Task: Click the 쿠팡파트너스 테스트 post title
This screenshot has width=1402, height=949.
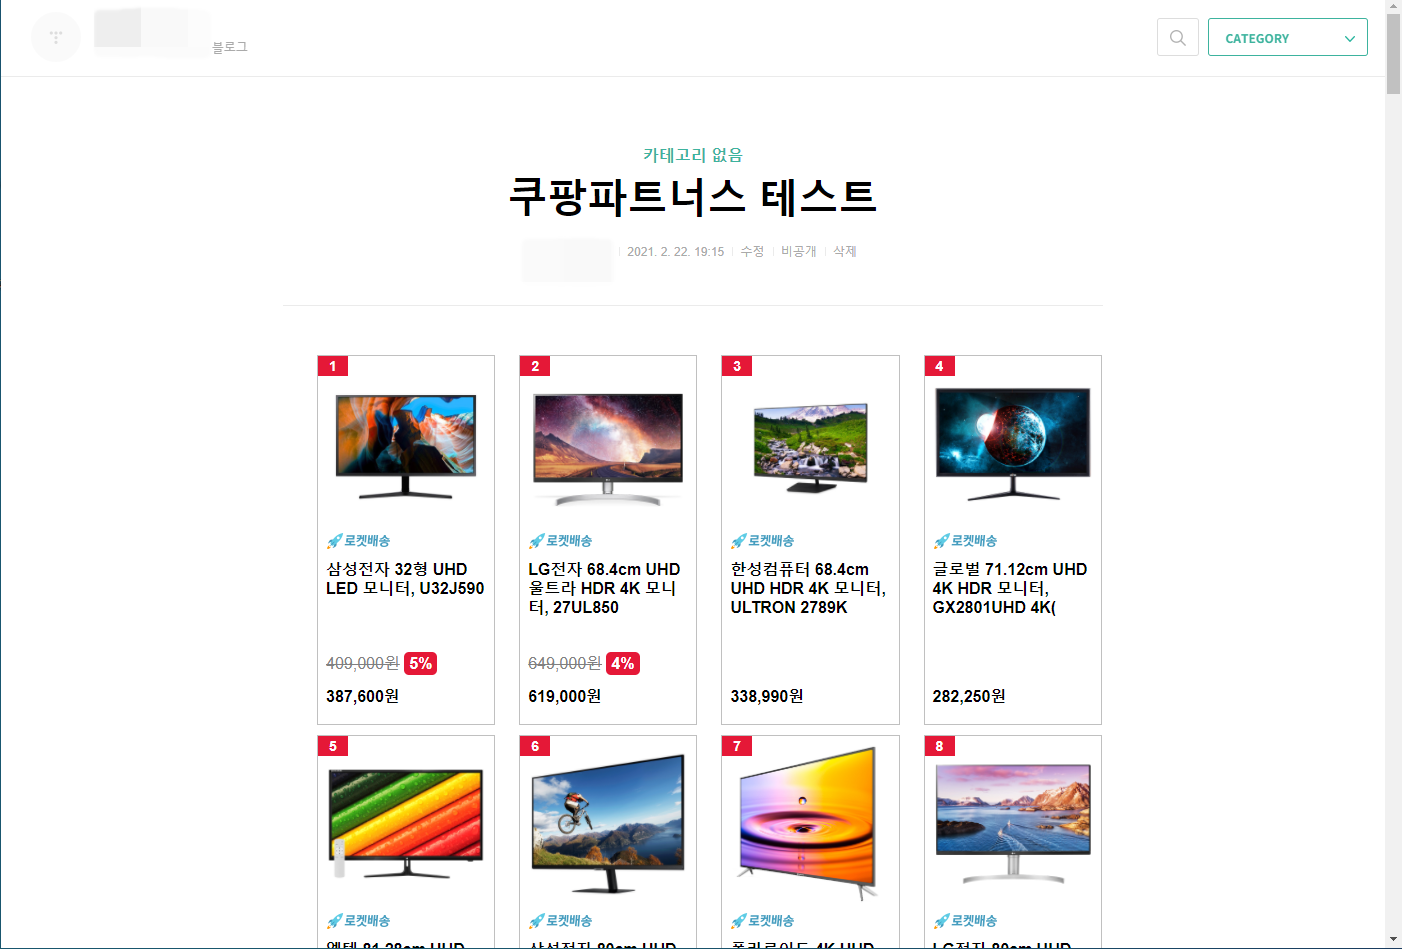Action: click(692, 197)
